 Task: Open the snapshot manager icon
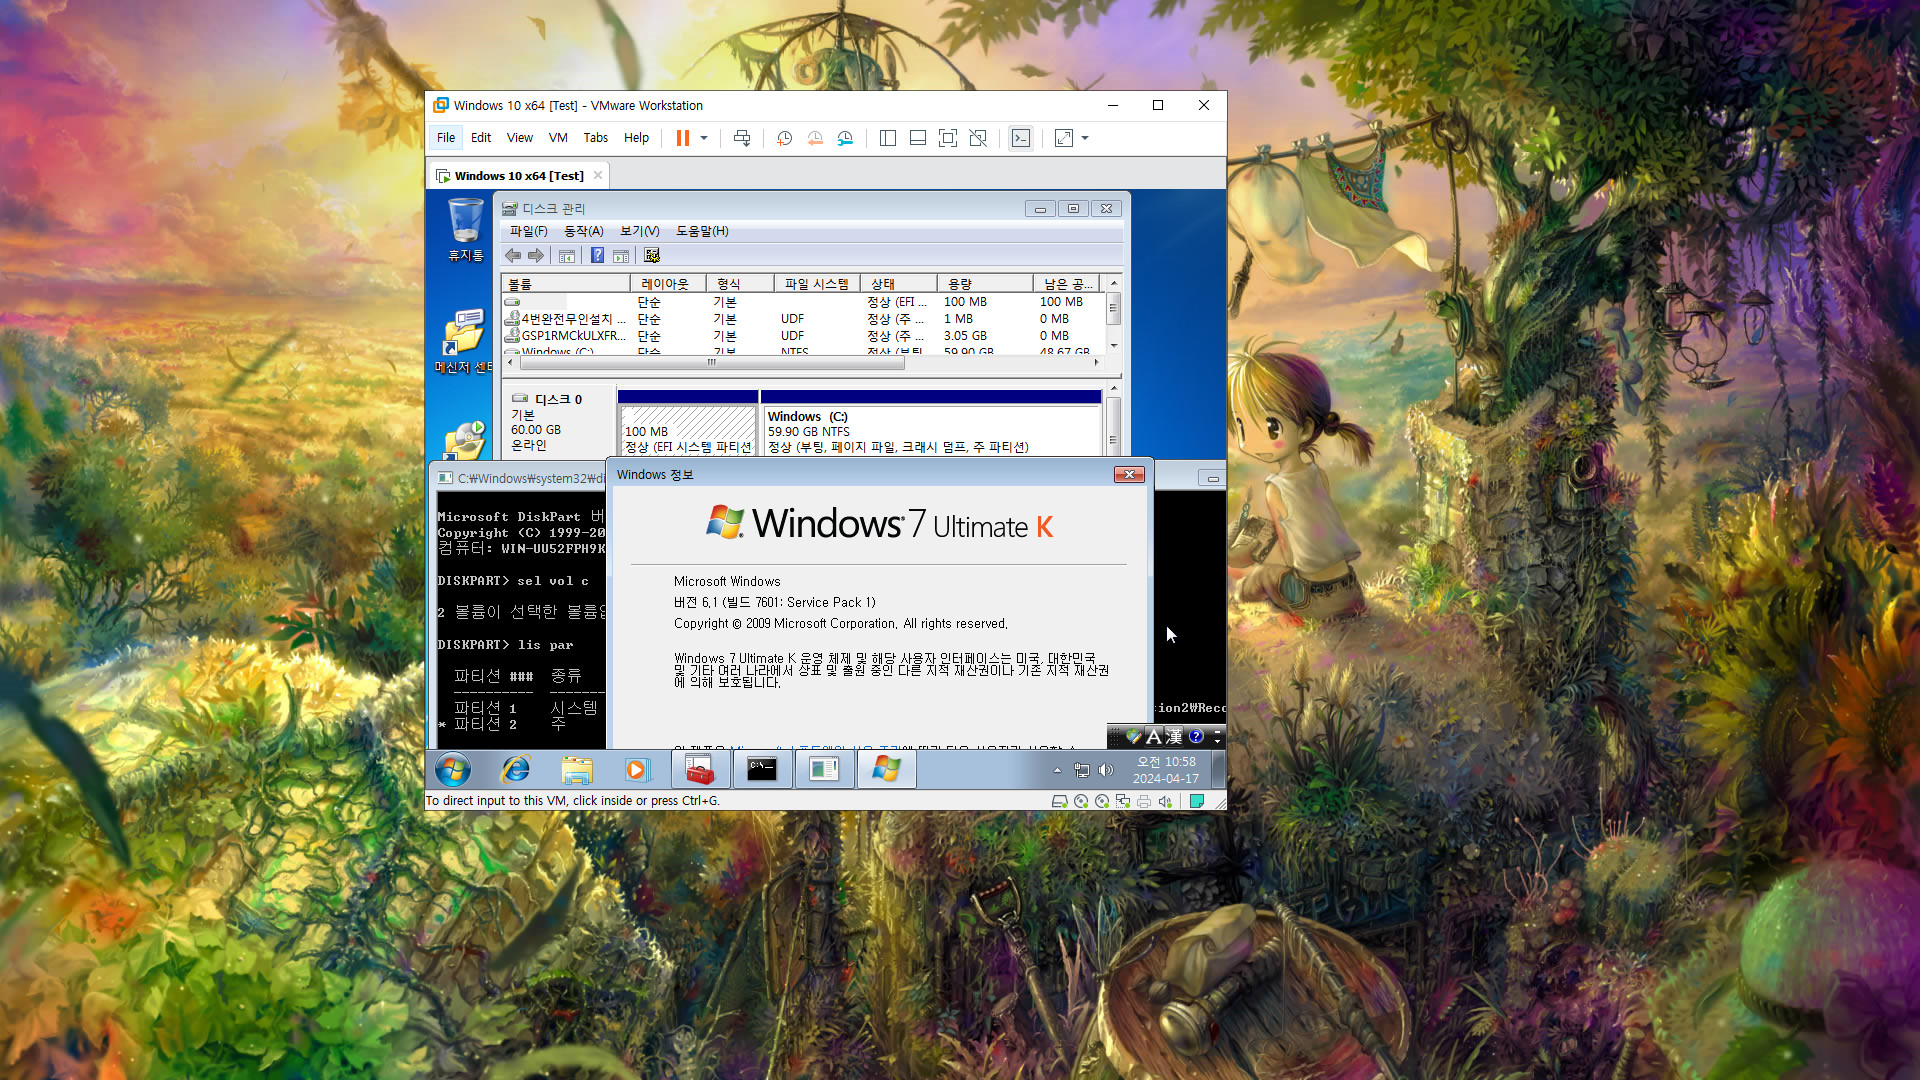pyautogui.click(x=845, y=138)
